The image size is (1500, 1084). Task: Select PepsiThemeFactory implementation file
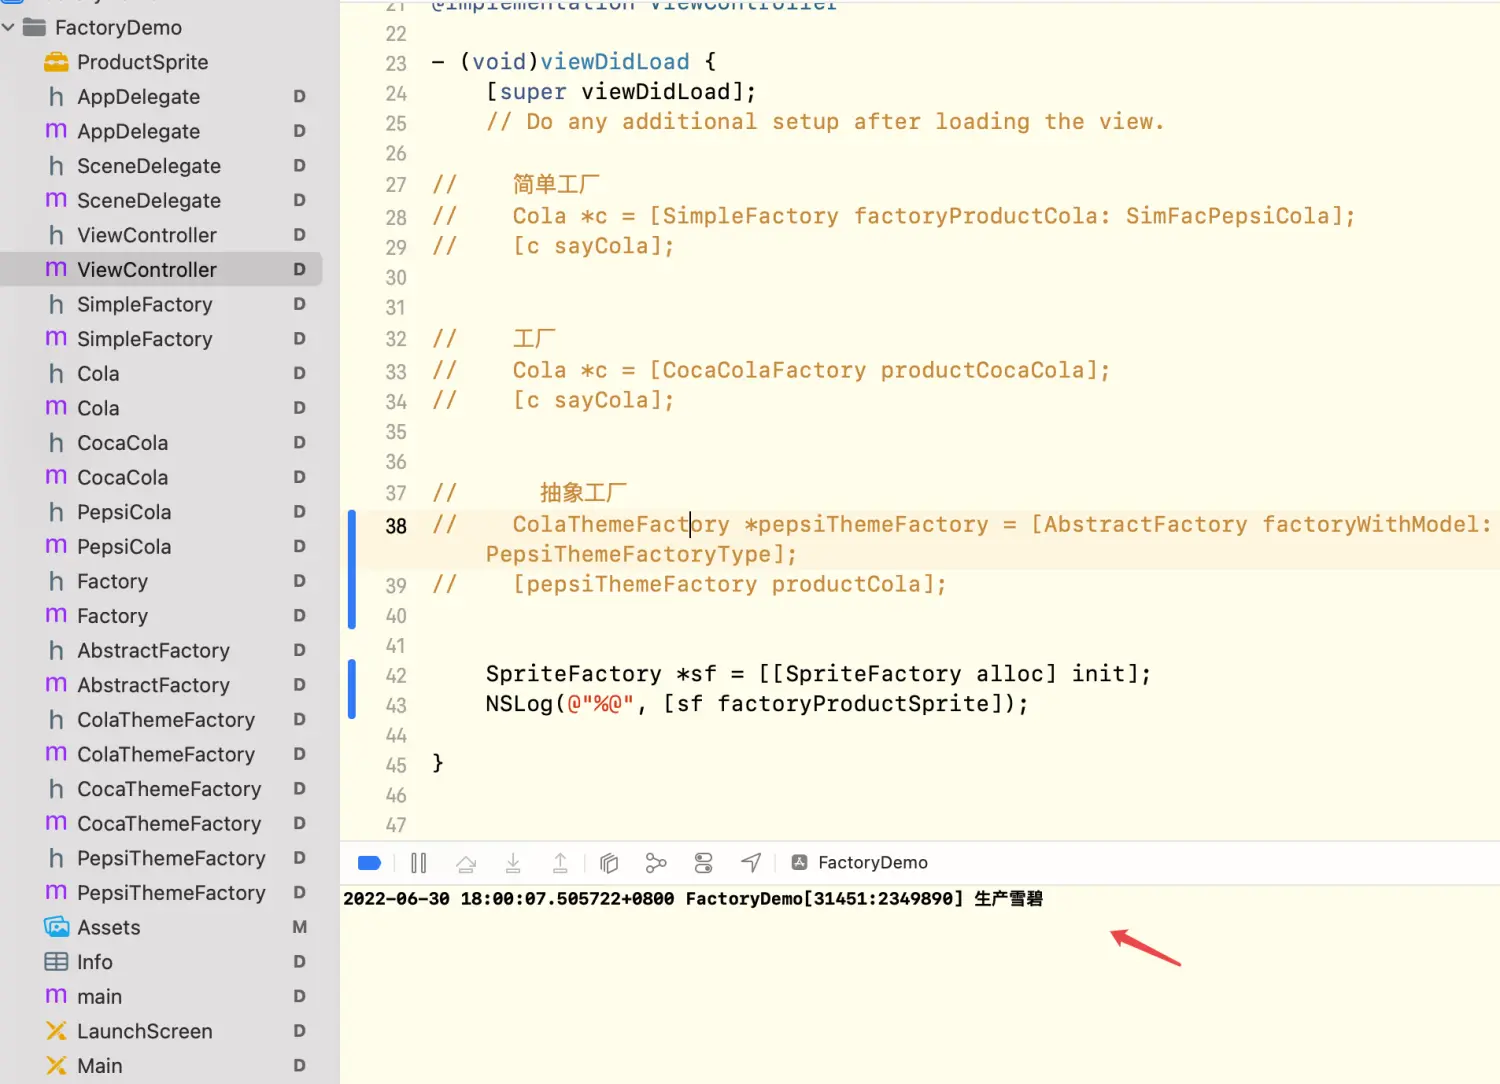(x=170, y=893)
